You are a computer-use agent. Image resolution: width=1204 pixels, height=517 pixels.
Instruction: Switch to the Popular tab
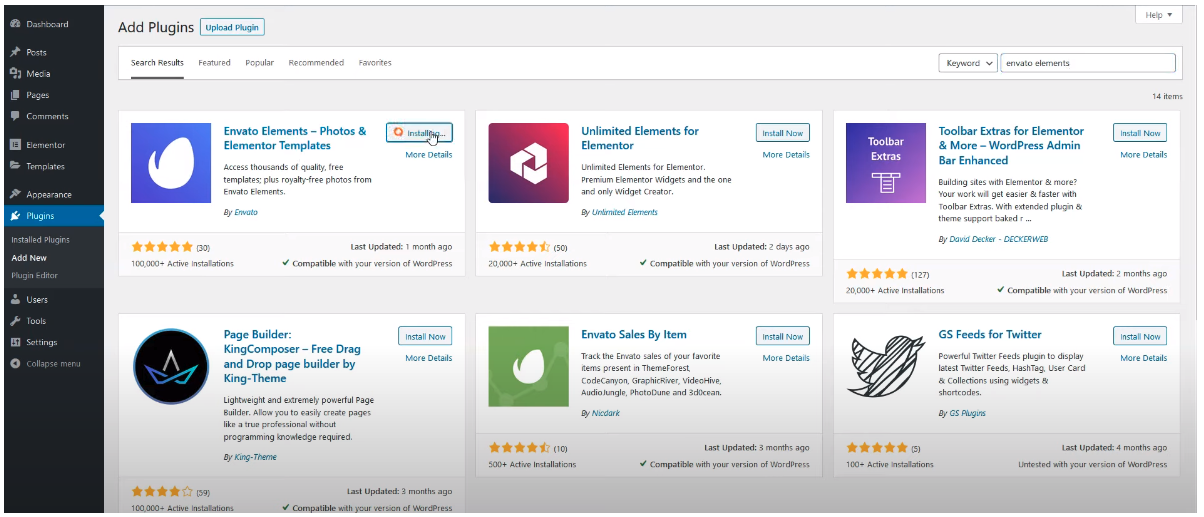(x=259, y=63)
